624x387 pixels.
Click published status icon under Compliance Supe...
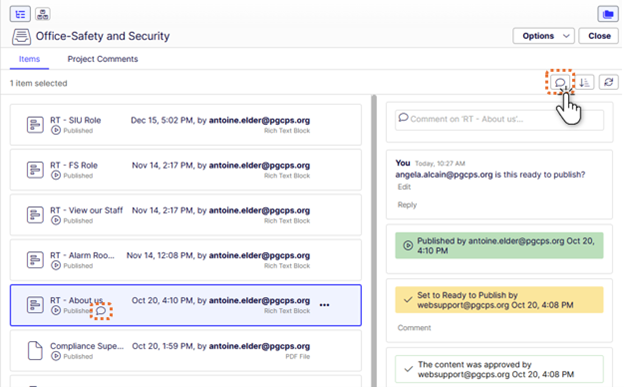click(56, 356)
